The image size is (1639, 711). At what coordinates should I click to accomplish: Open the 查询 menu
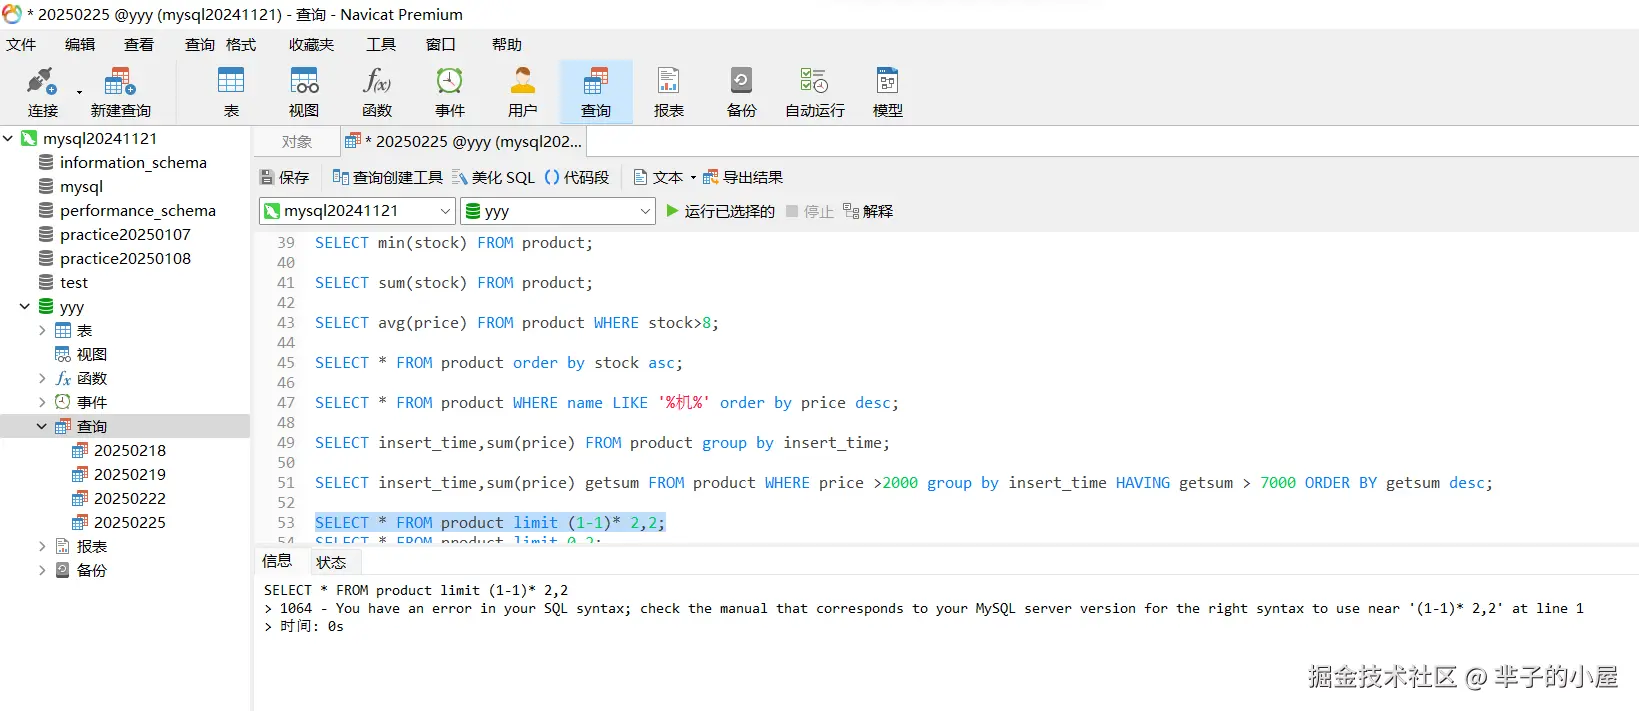199,44
